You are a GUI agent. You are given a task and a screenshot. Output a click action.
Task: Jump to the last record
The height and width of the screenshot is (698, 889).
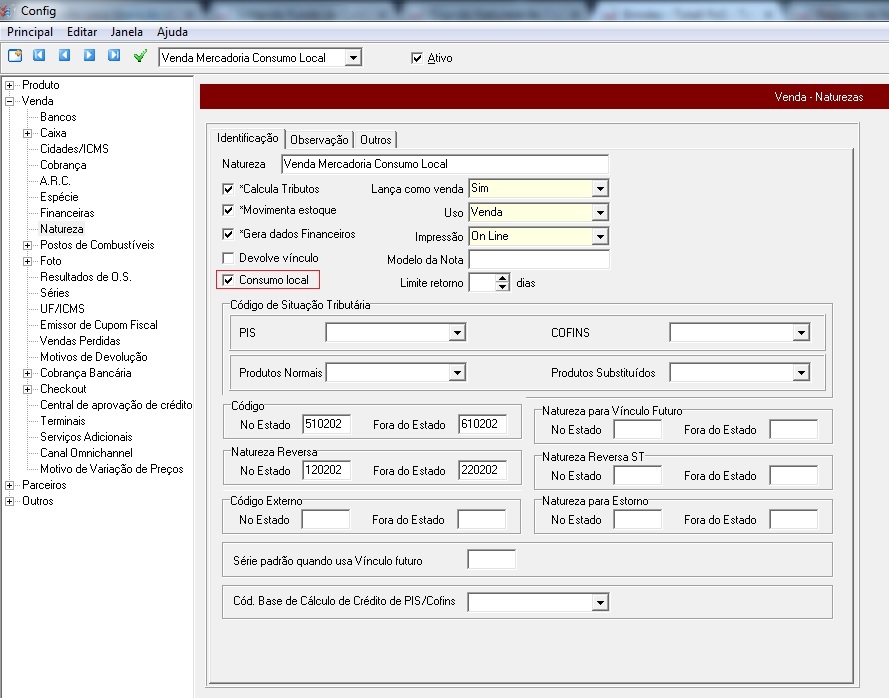coord(115,55)
